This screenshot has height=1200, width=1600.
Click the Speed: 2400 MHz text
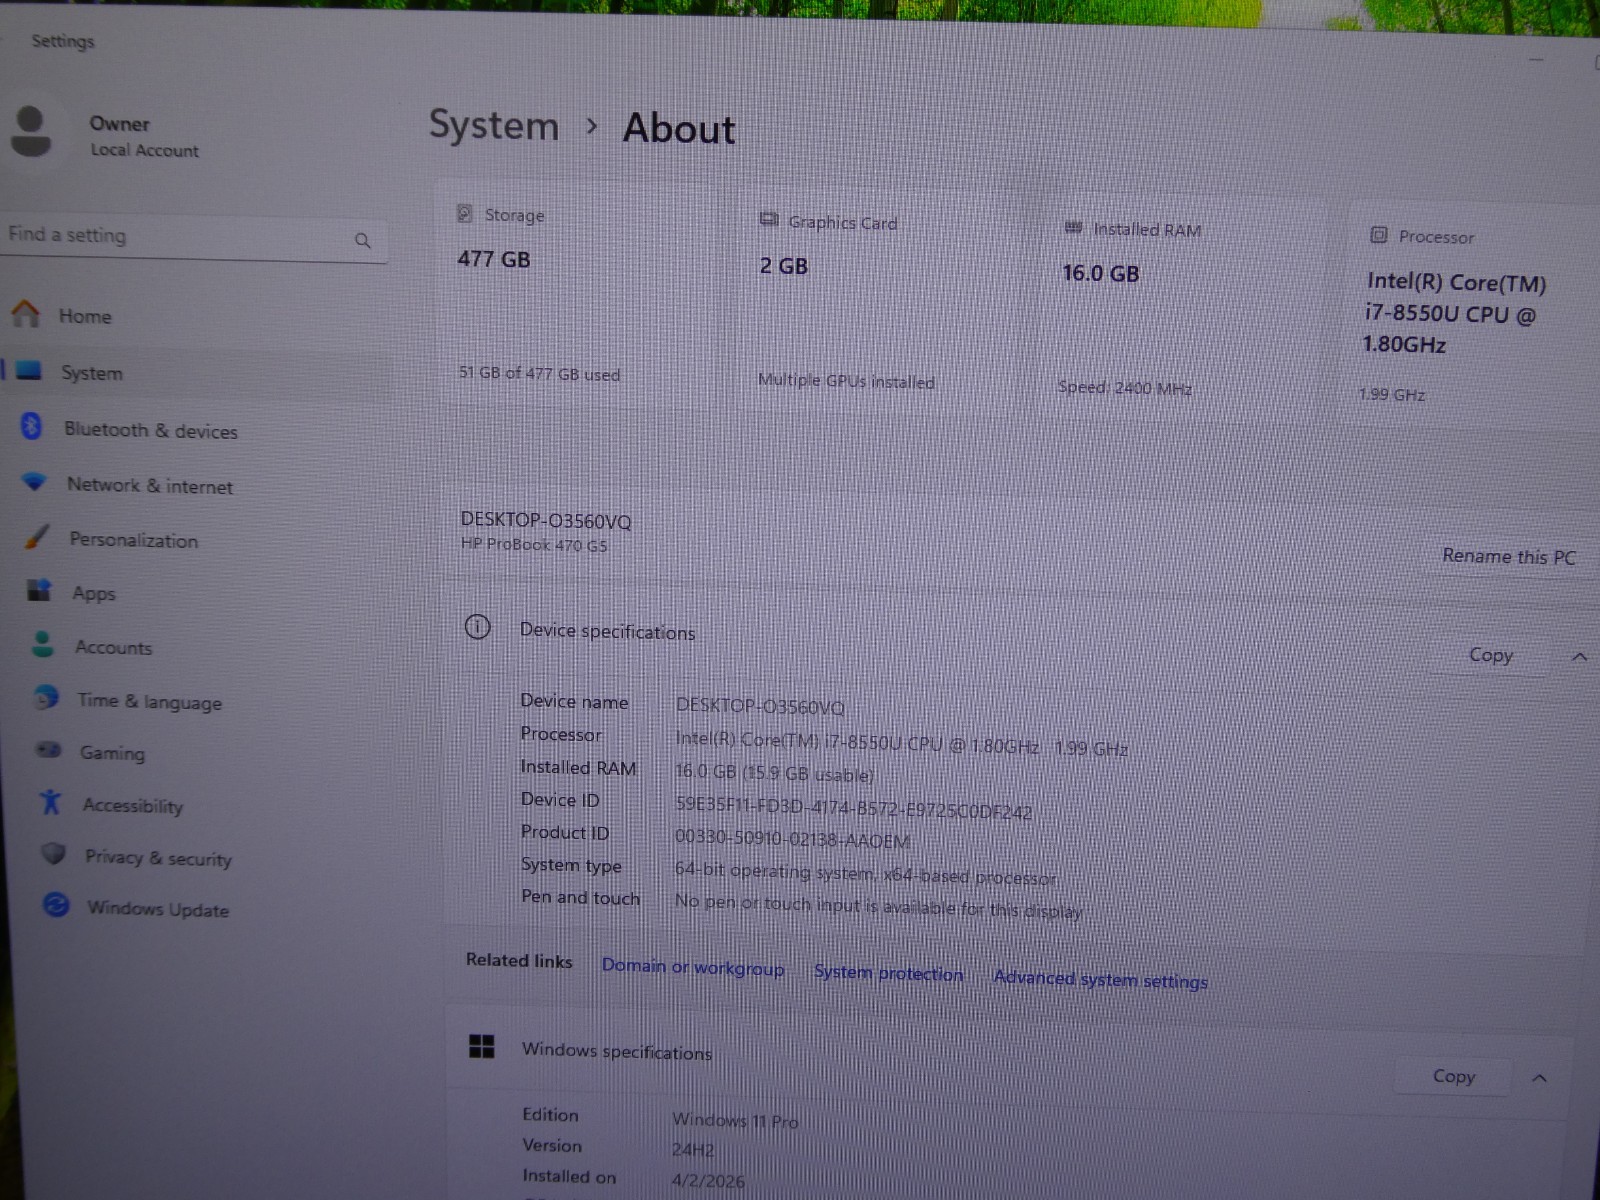(1124, 387)
